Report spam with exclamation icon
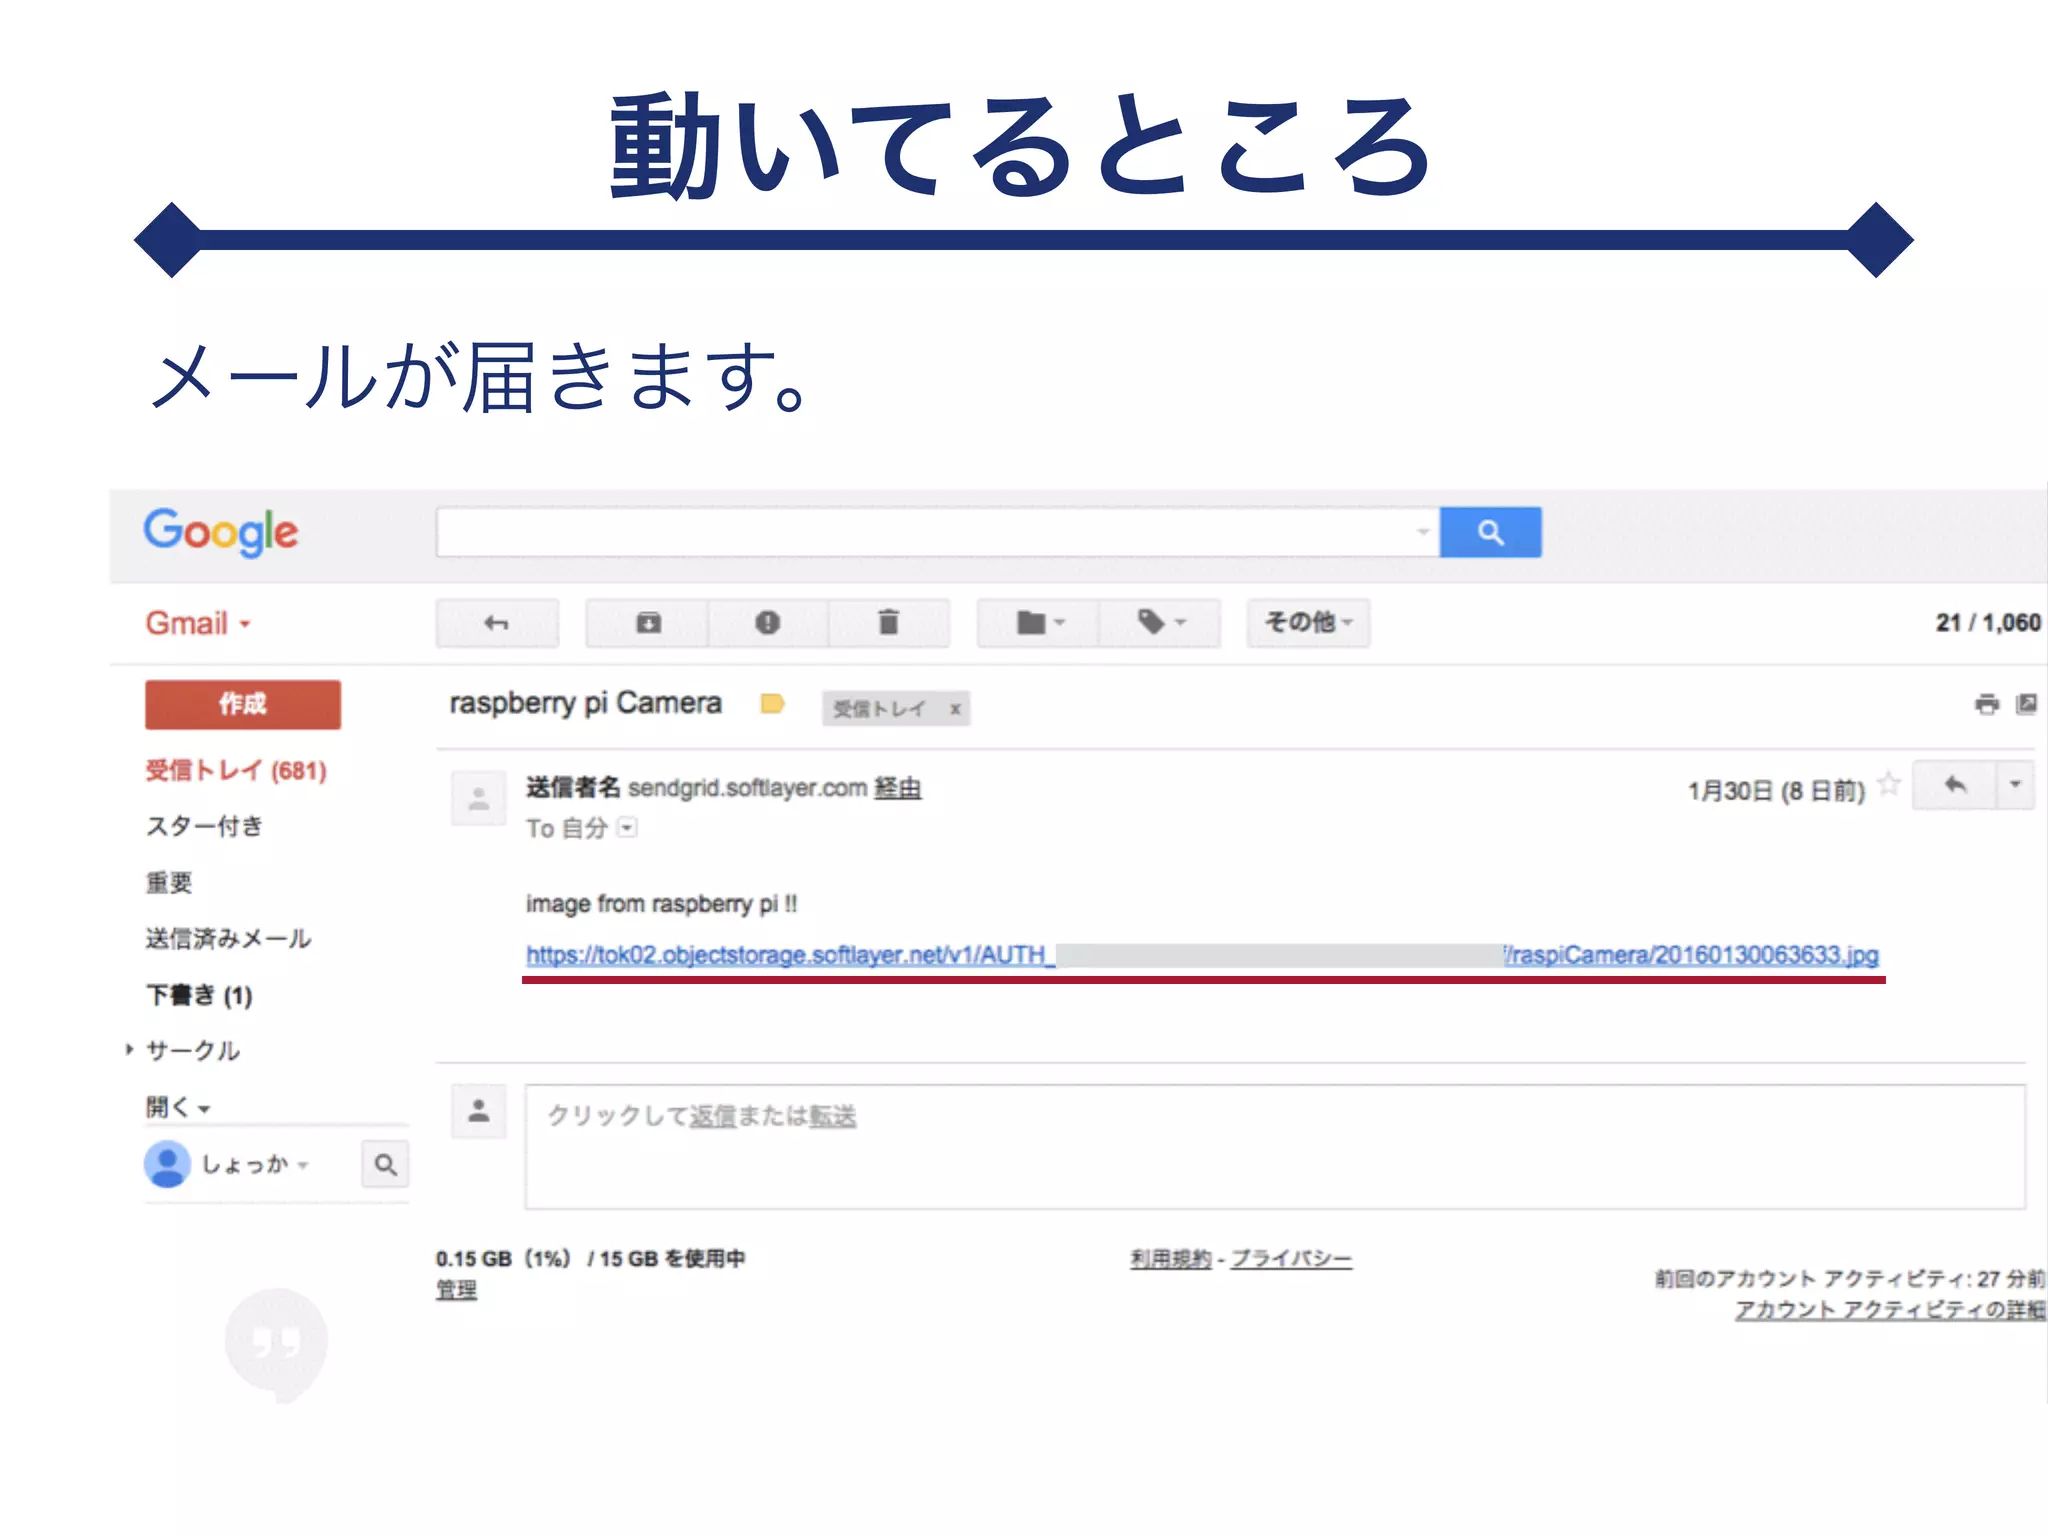 point(767,623)
